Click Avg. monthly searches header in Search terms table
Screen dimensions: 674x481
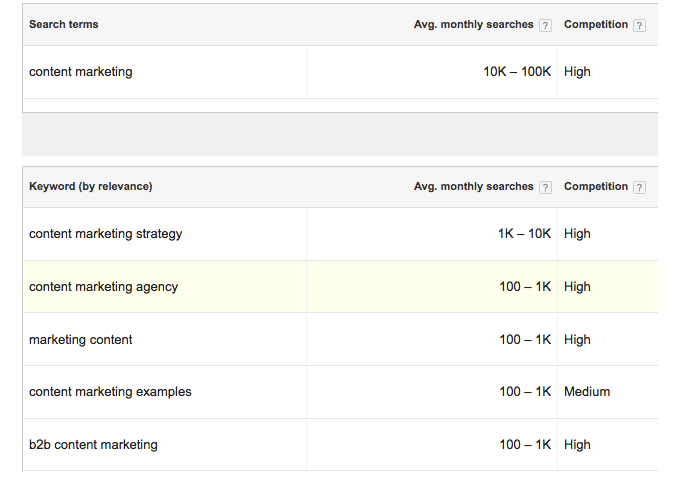click(474, 24)
